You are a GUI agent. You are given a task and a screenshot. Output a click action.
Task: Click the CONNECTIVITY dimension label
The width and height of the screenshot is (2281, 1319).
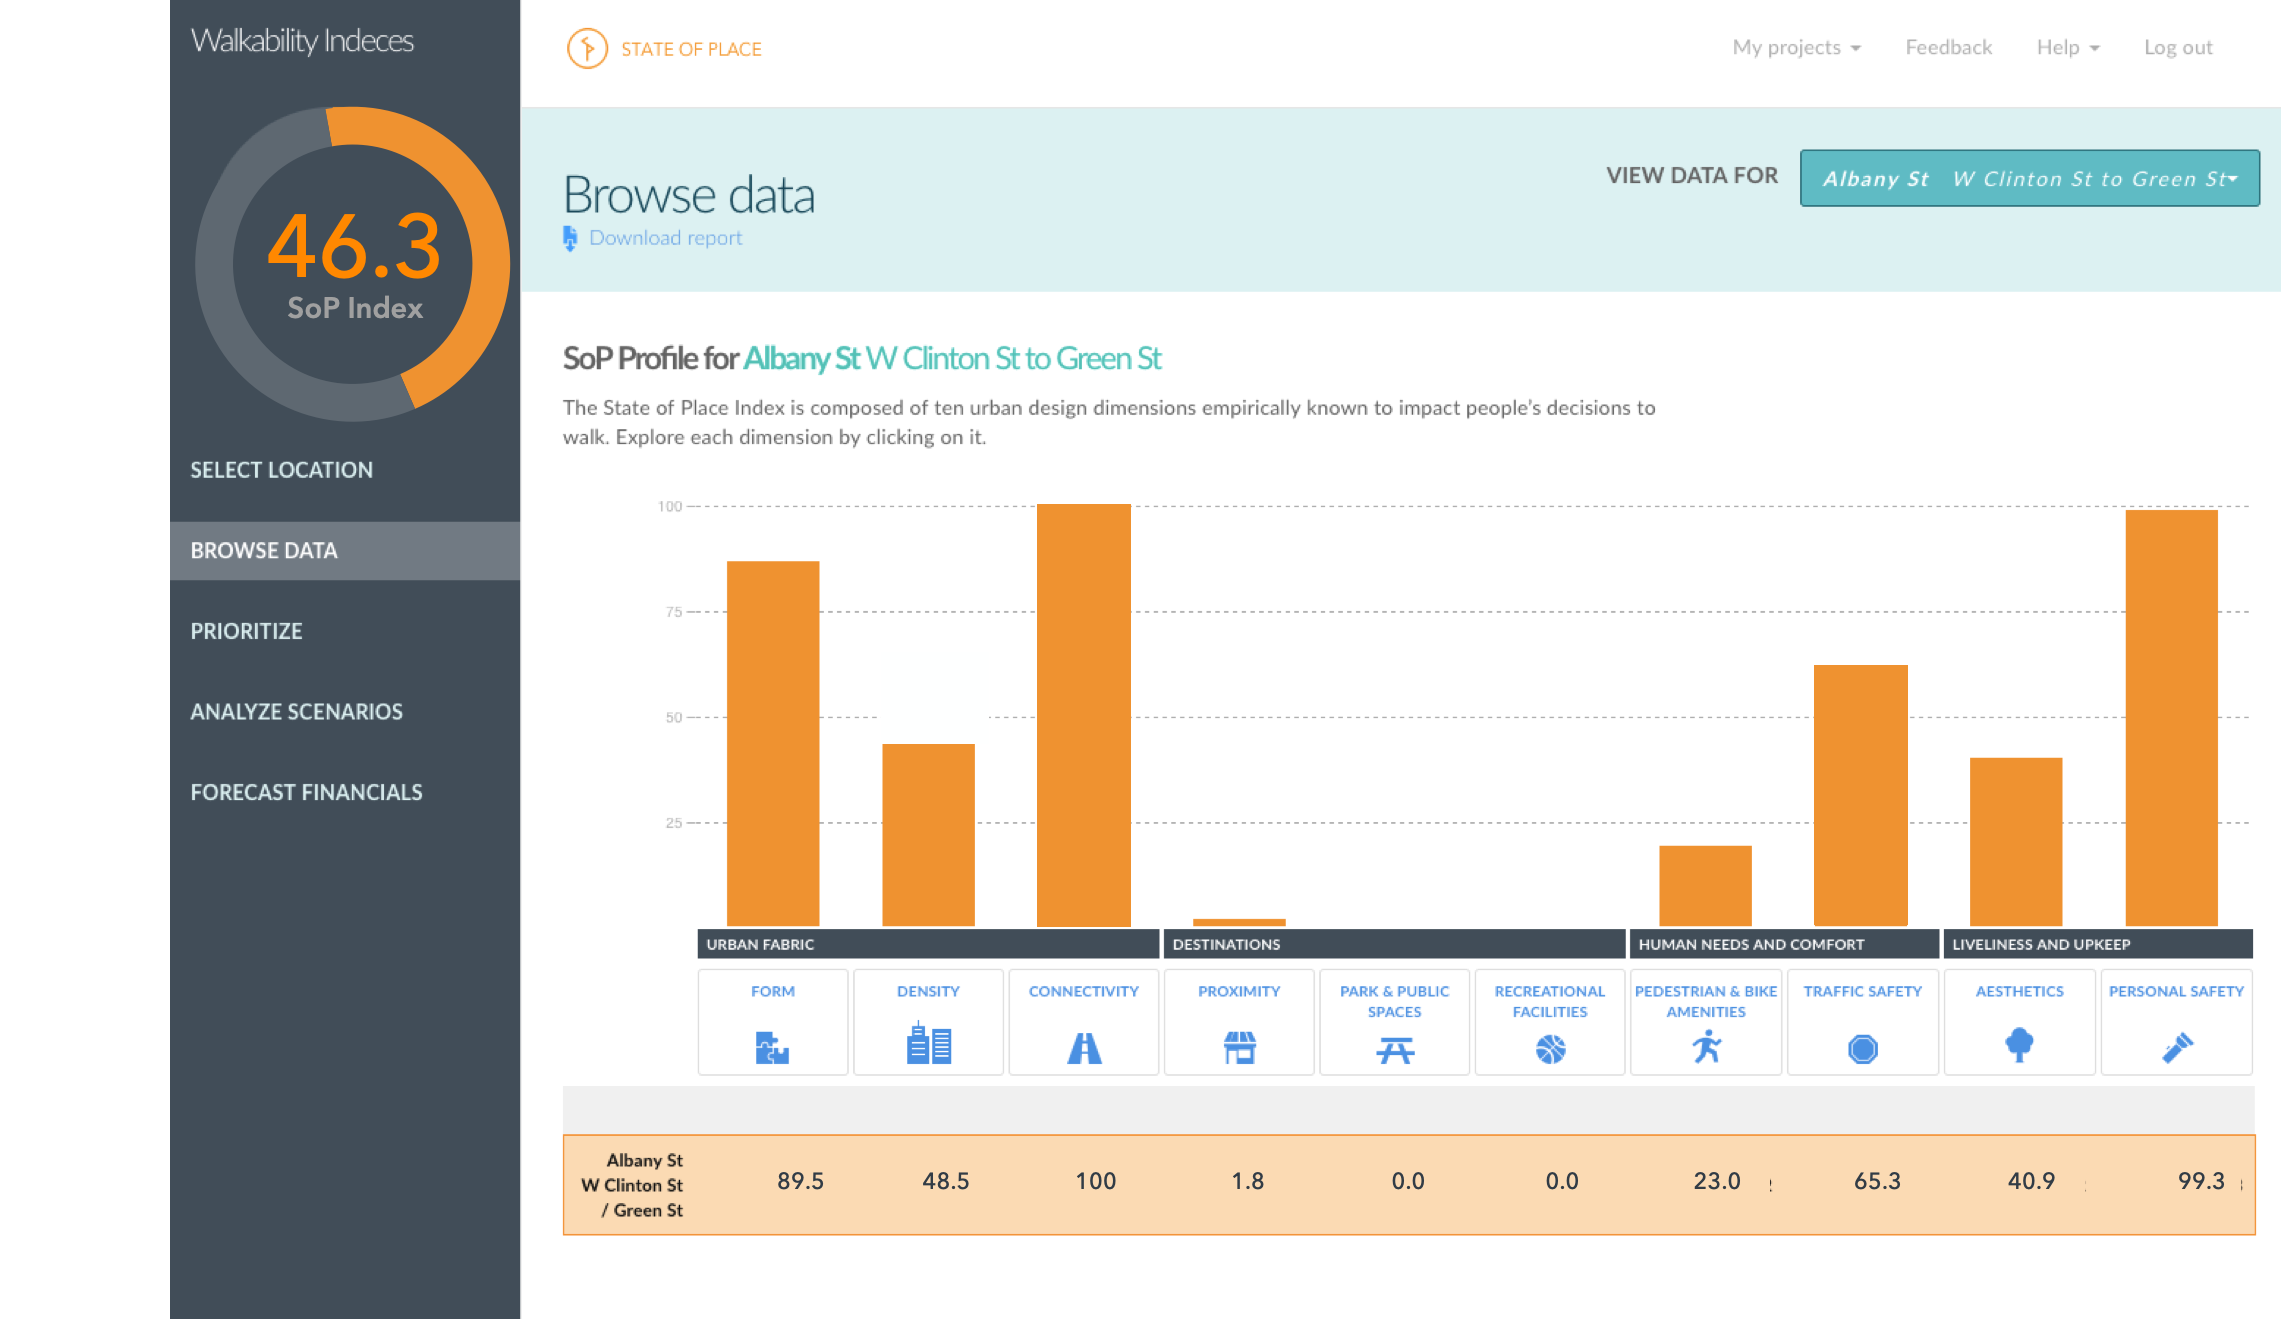(1083, 991)
